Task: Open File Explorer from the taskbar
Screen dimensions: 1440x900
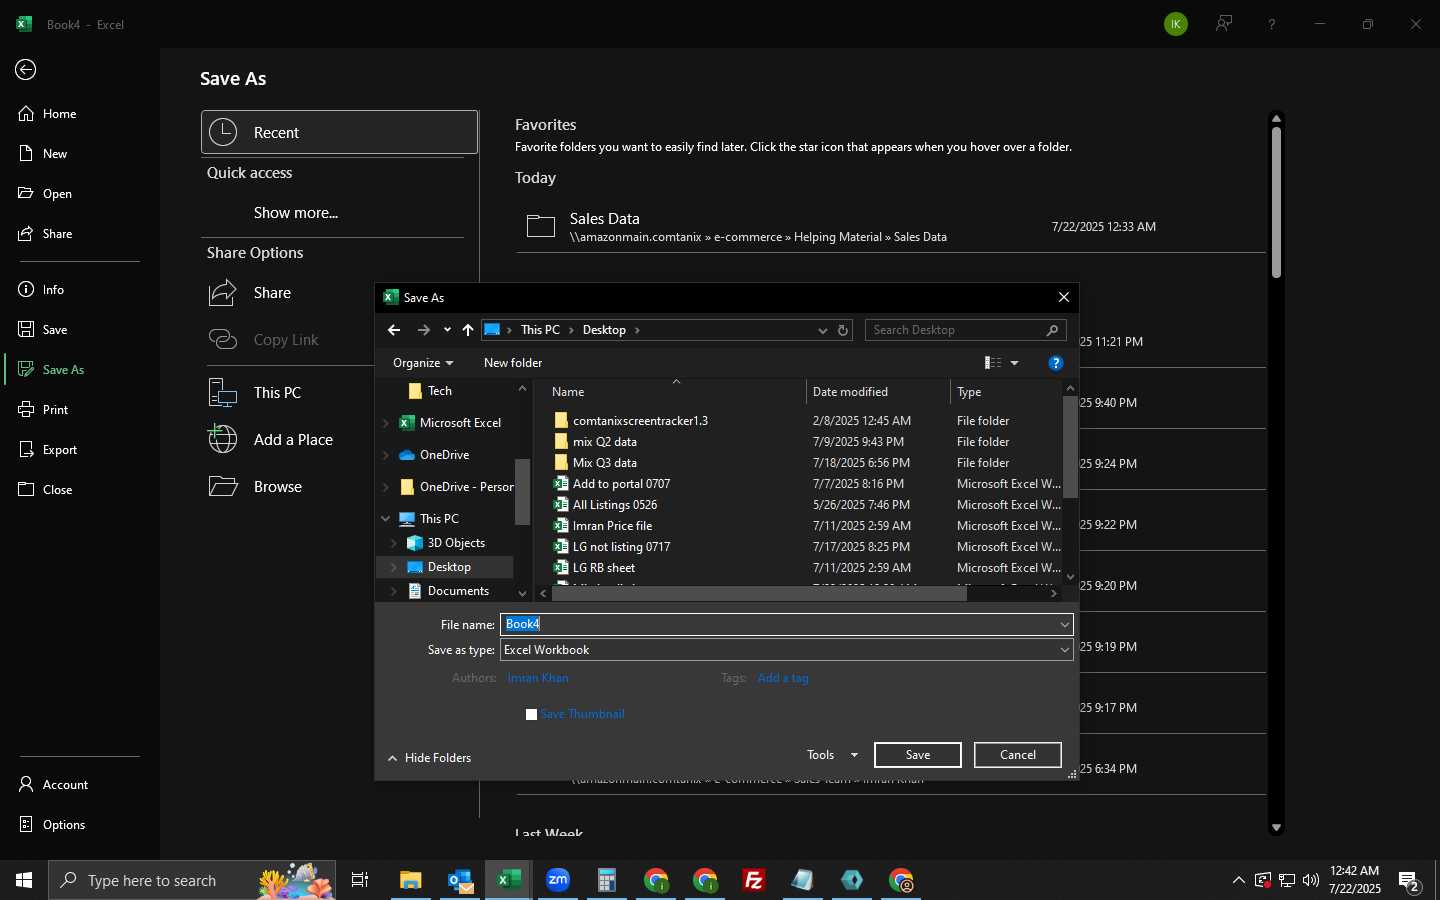Action: 411,880
